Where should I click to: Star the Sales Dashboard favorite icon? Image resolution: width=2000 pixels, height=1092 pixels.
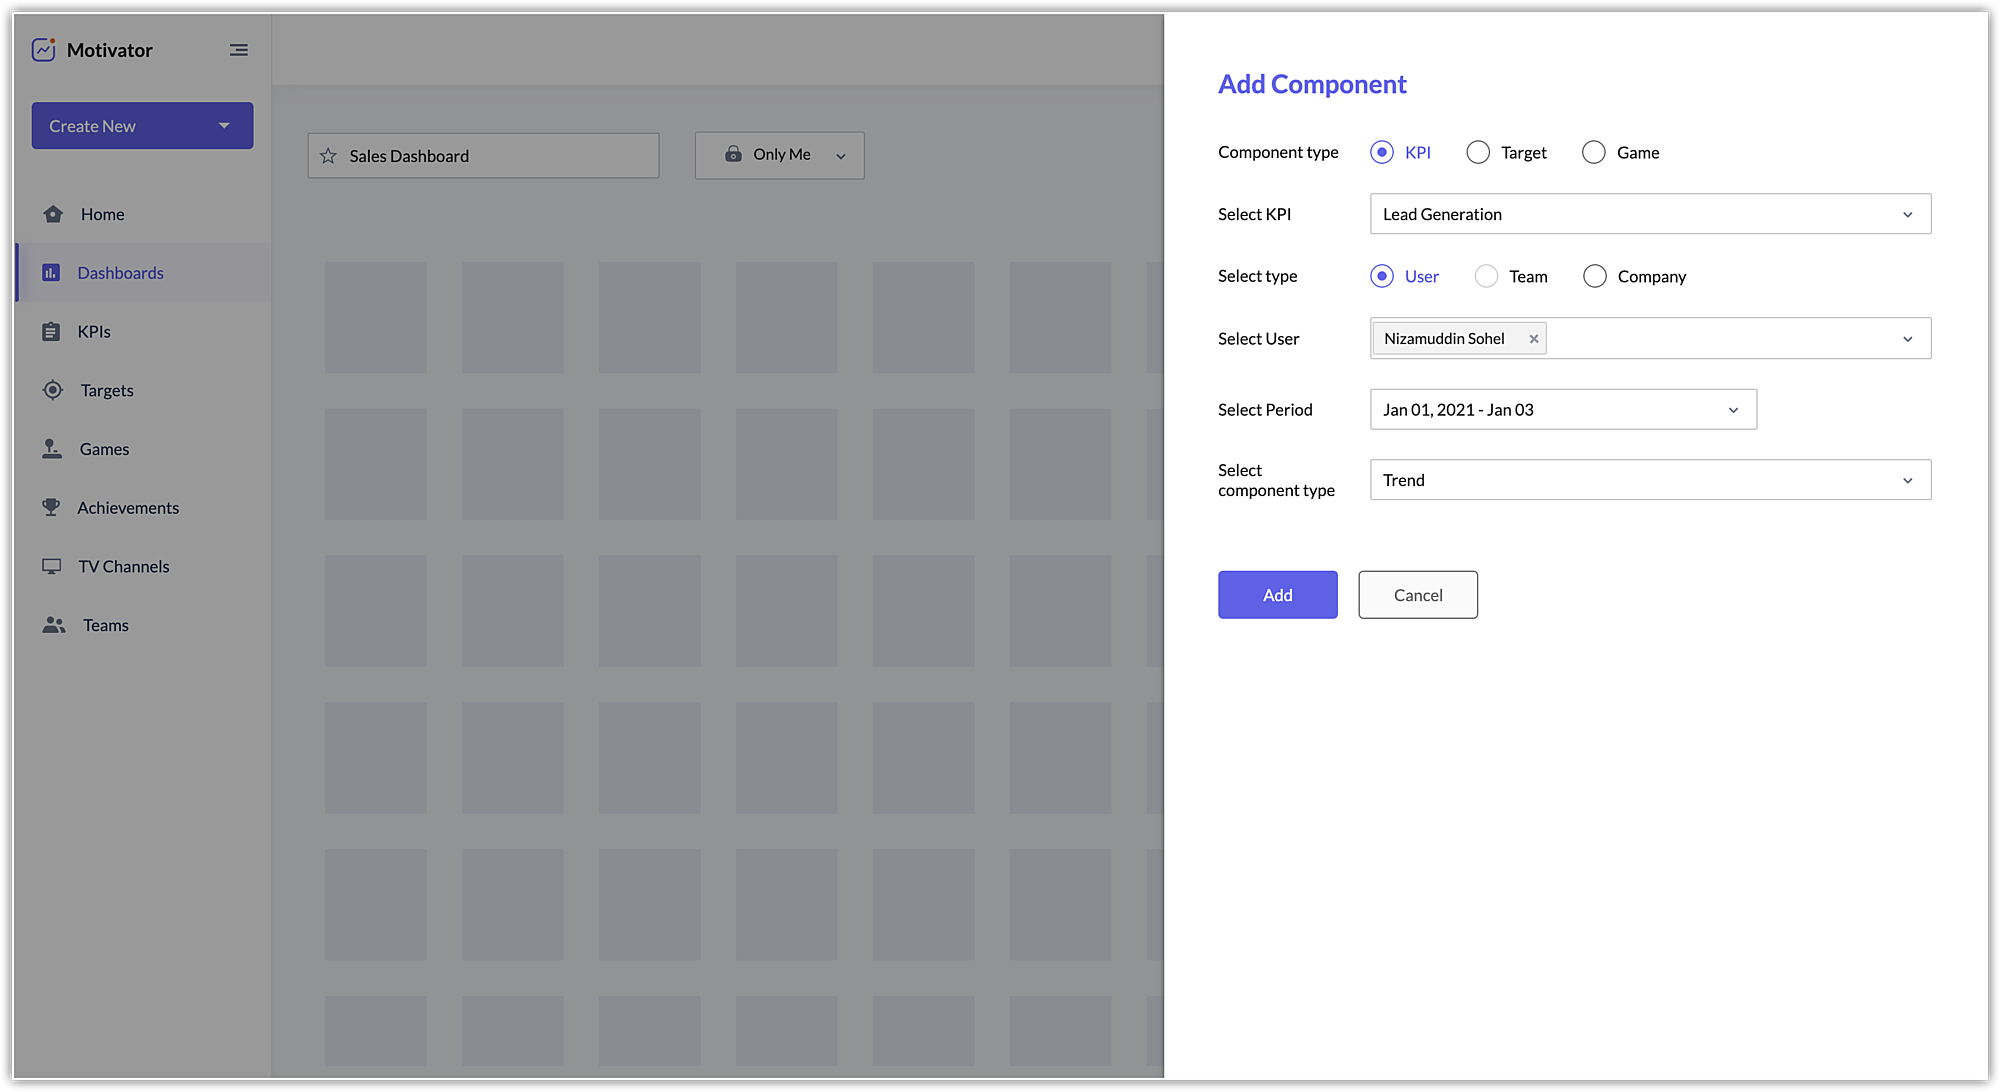328,156
